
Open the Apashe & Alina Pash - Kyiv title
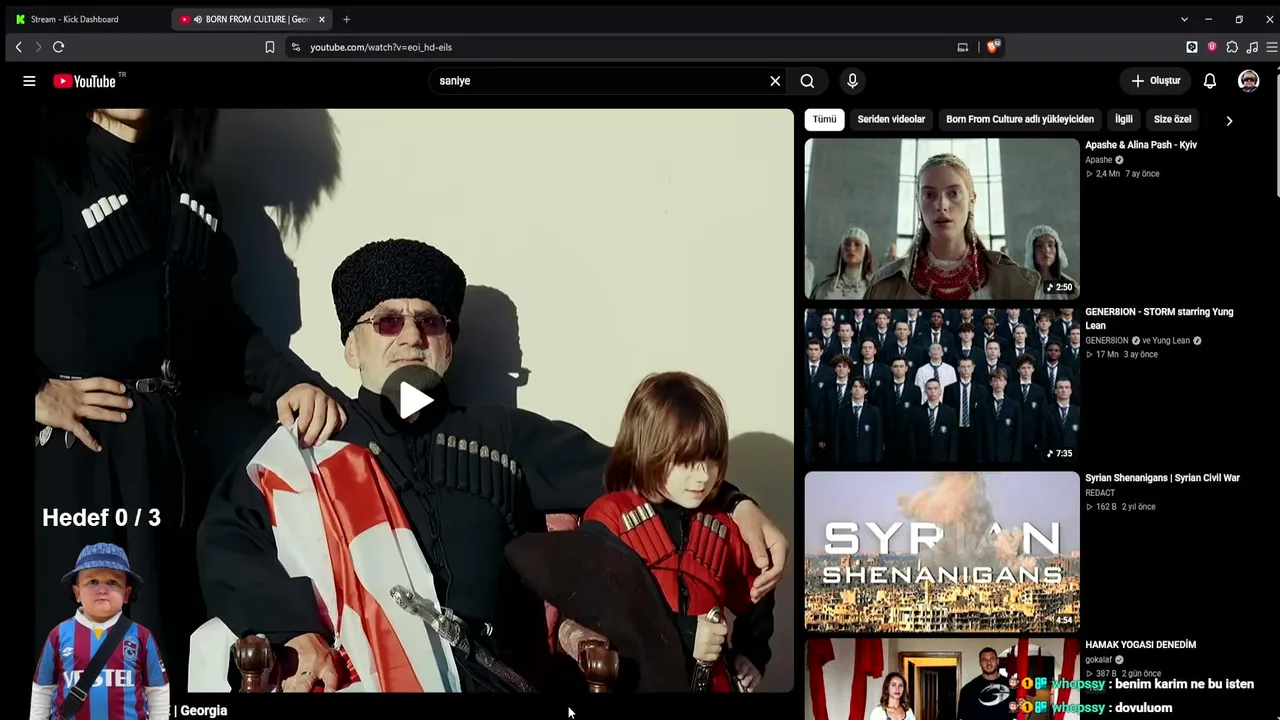click(1141, 145)
